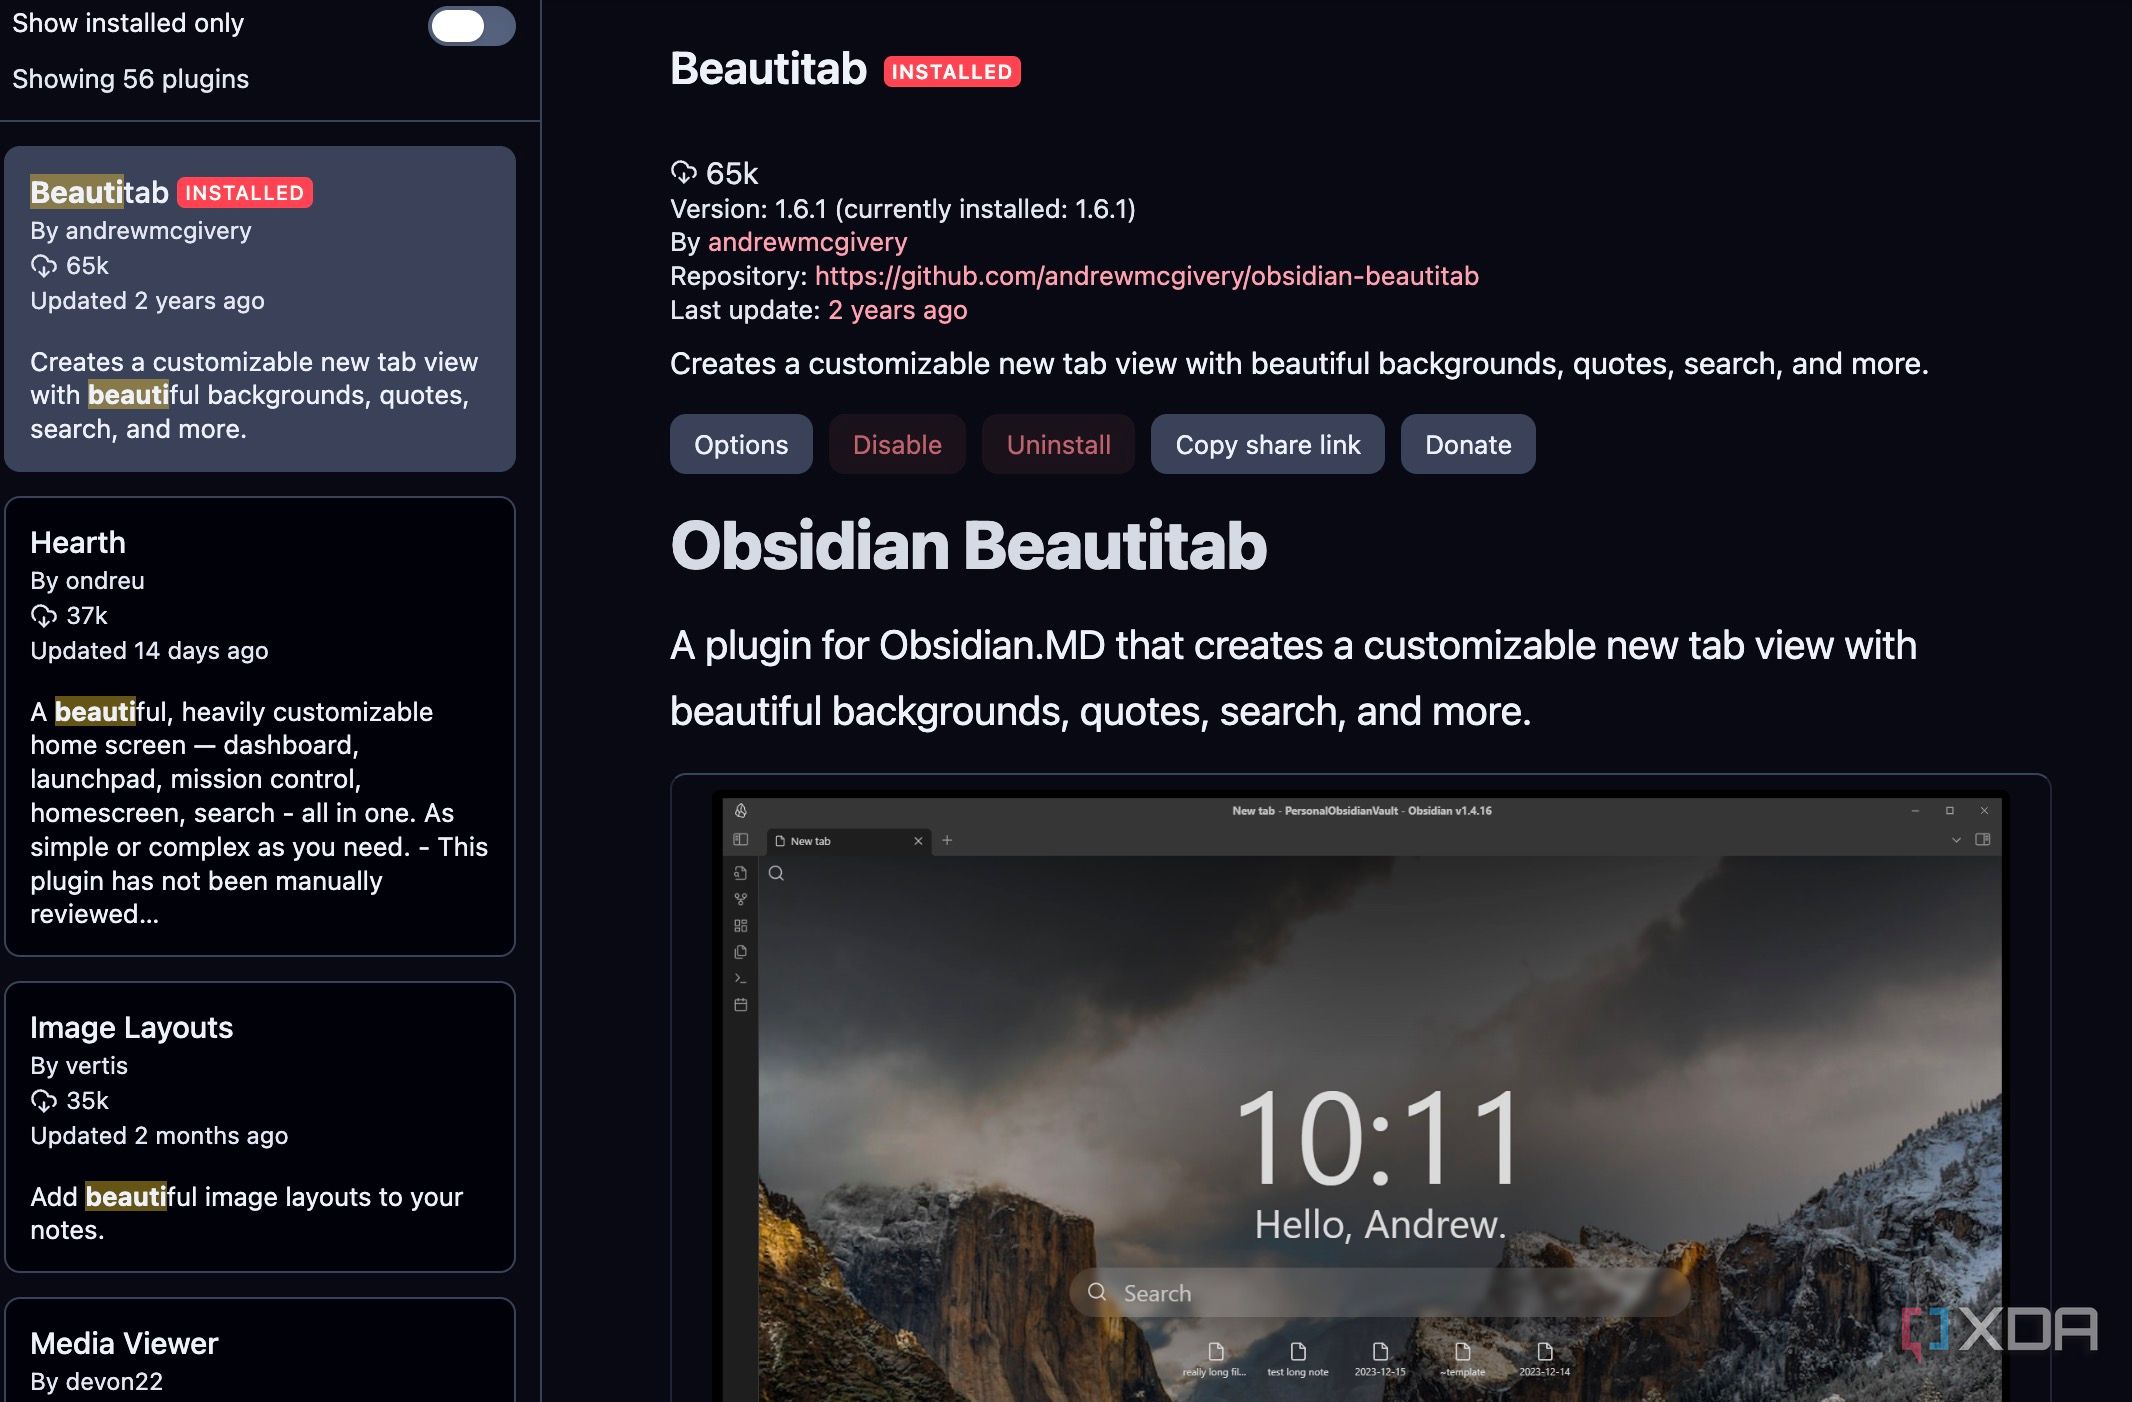Click 'By devon22' author text
The image size is (2132, 1402).
(x=96, y=1382)
